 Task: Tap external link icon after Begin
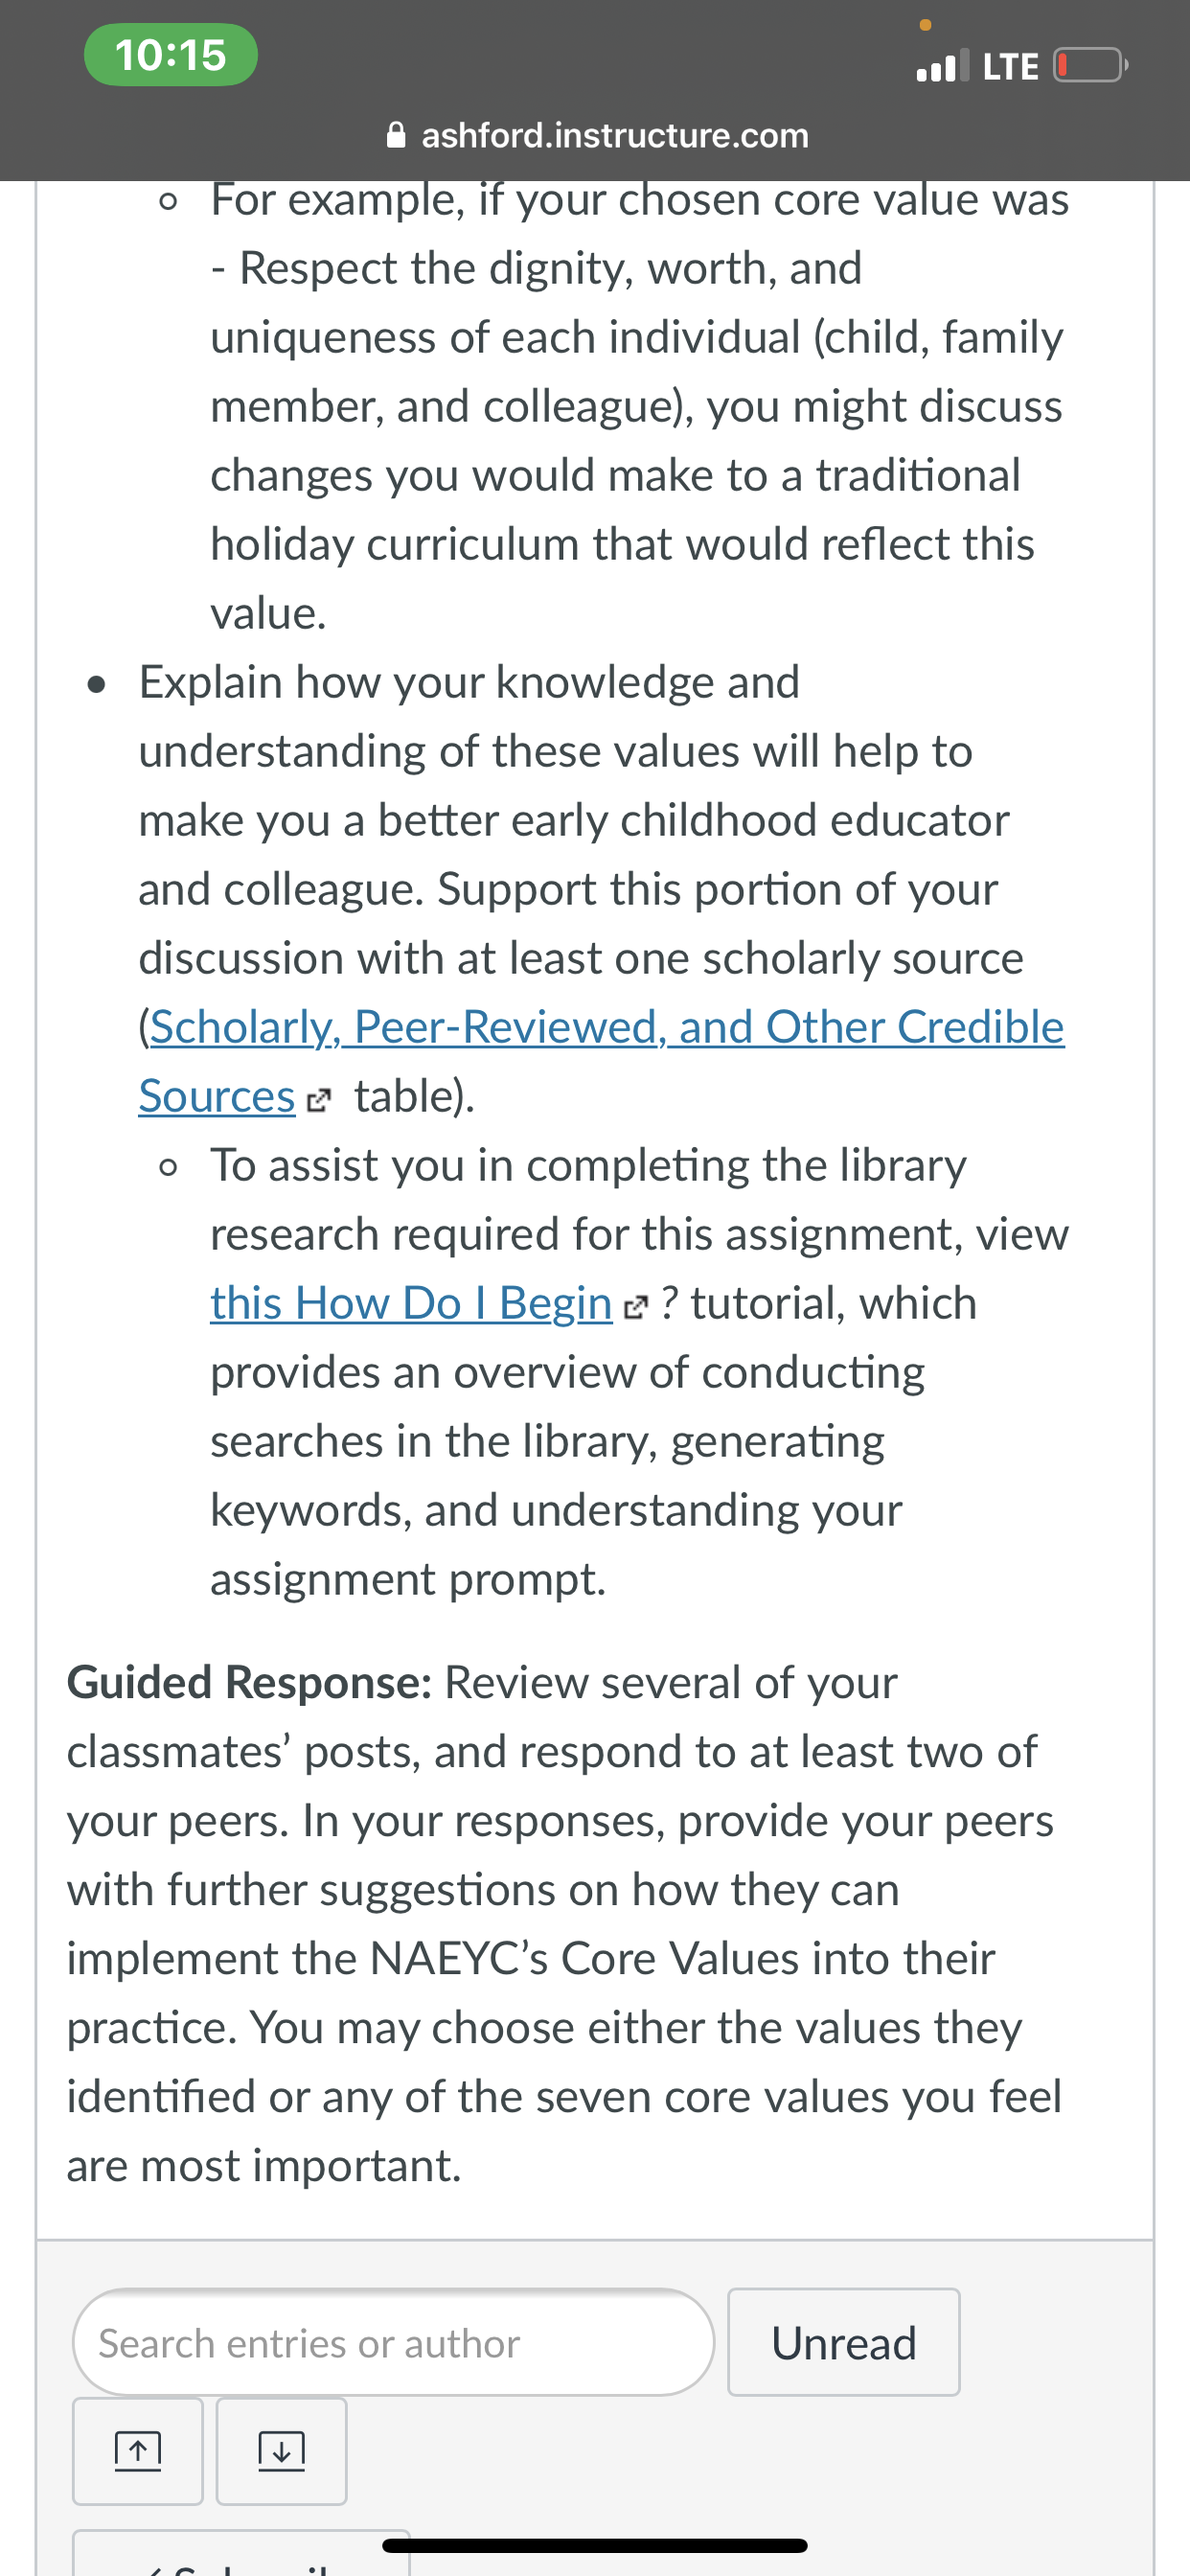coord(635,1306)
